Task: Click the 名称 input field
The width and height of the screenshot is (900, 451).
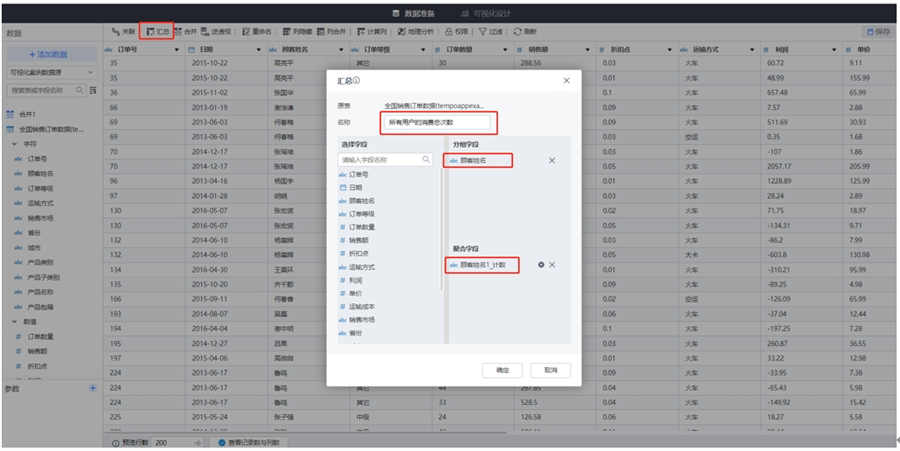Action: coord(436,121)
